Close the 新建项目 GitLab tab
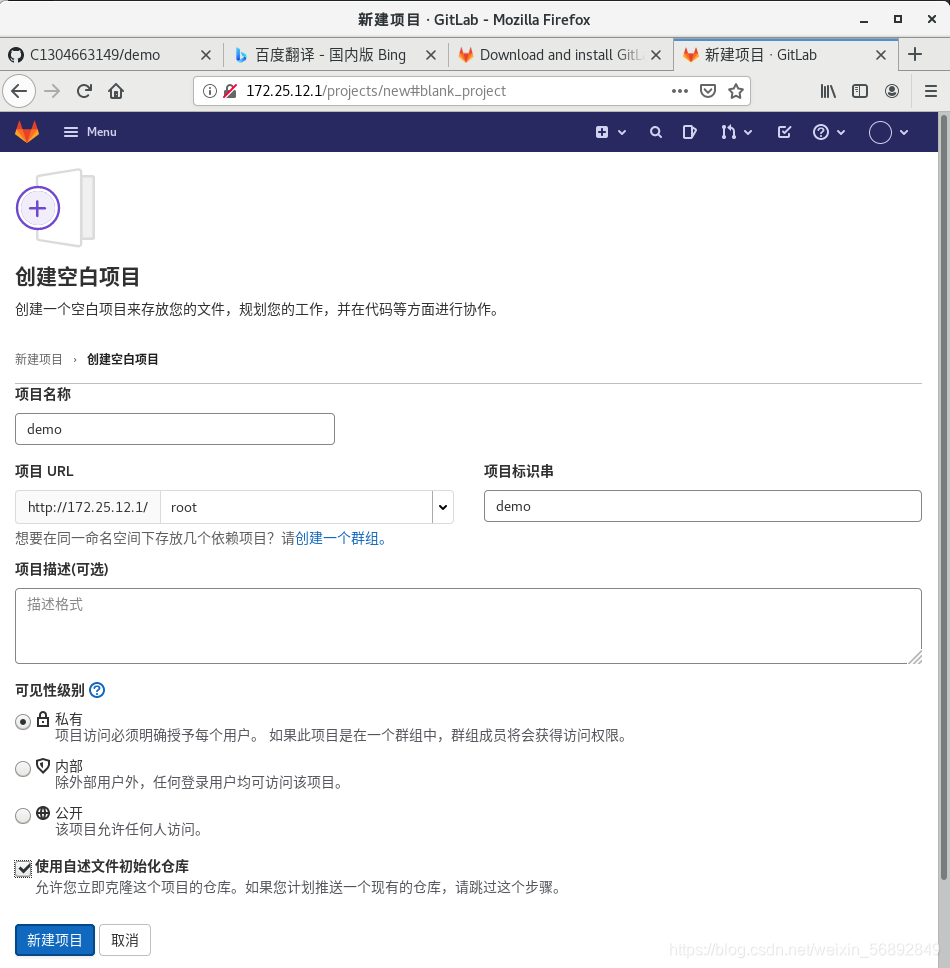The width and height of the screenshot is (950, 968). (881, 55)
